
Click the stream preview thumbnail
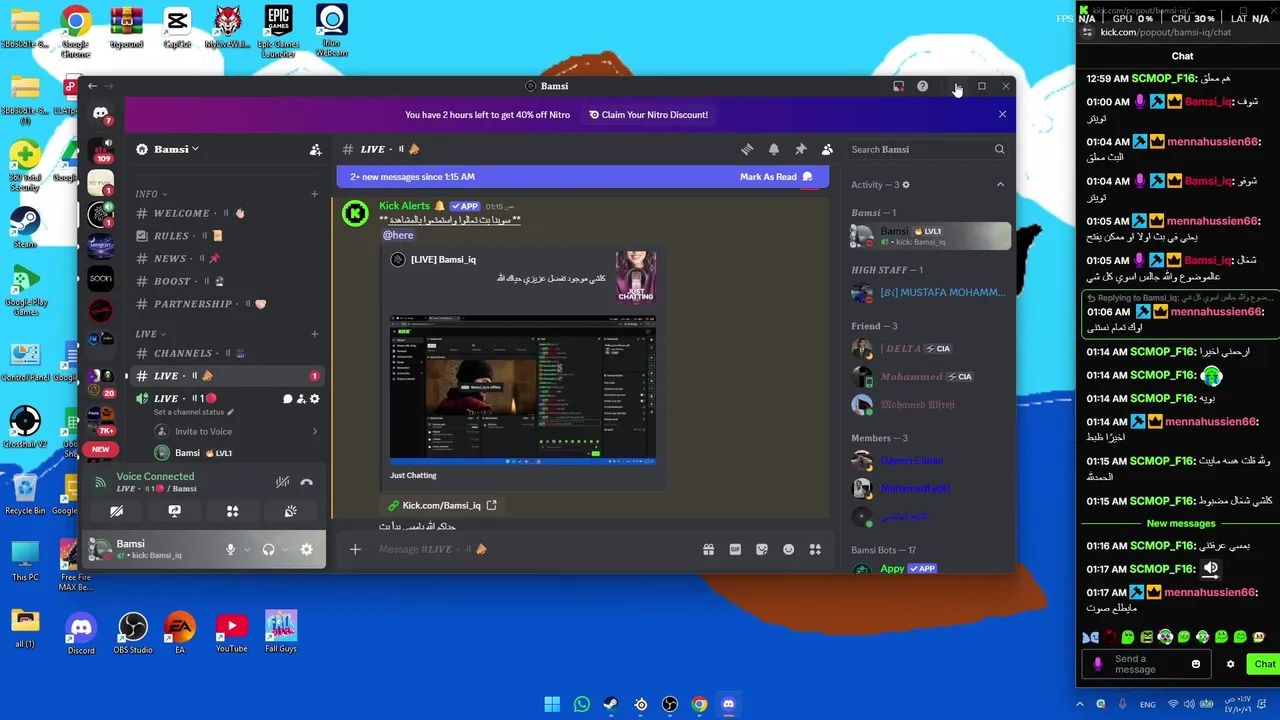[x=523, y=390]
